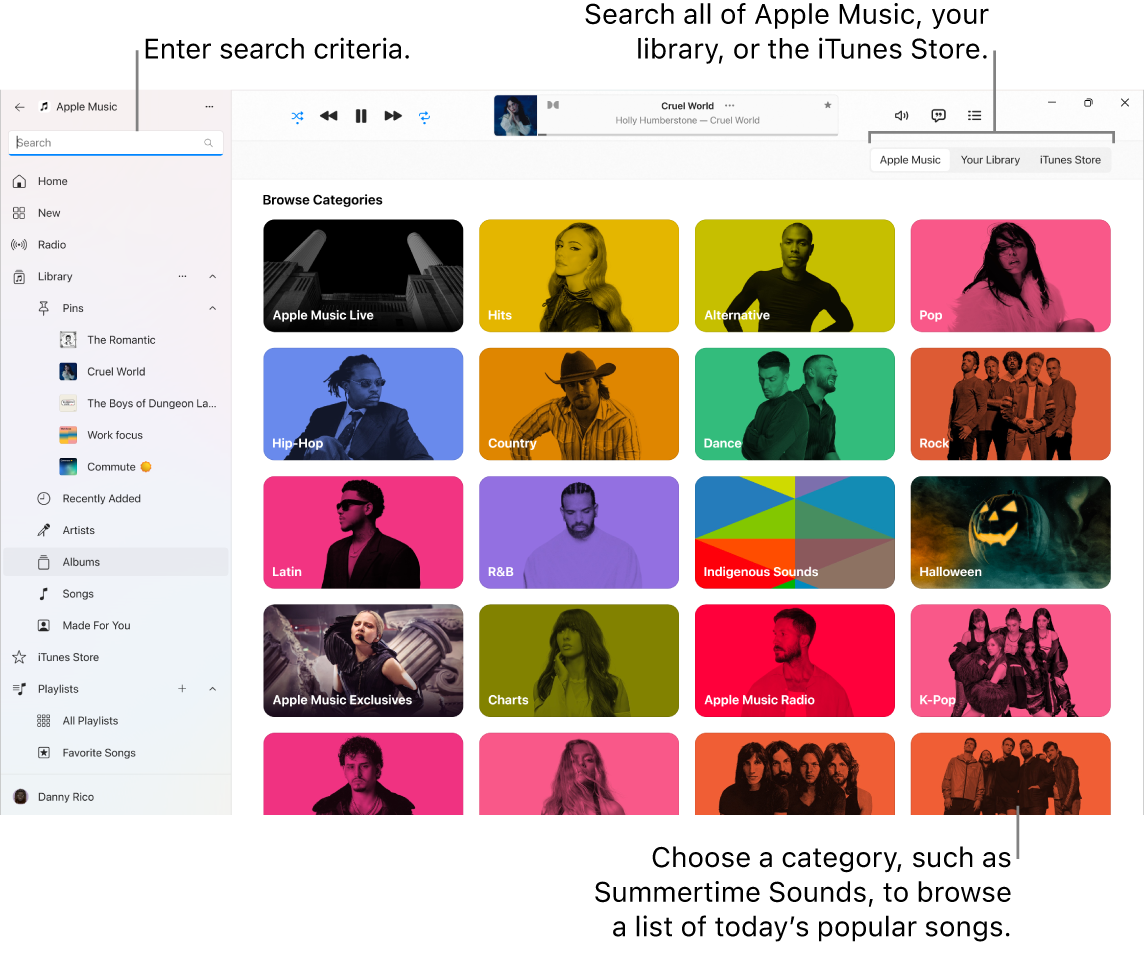Browse the R&B category

pyautogui.click(x=579, y=533)
